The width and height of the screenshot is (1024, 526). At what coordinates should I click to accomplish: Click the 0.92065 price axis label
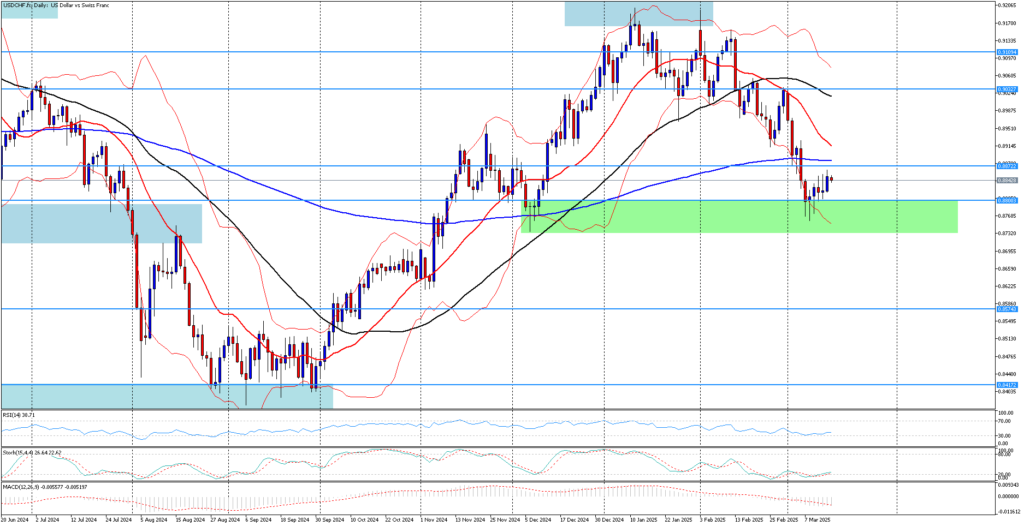(1006, 5)
